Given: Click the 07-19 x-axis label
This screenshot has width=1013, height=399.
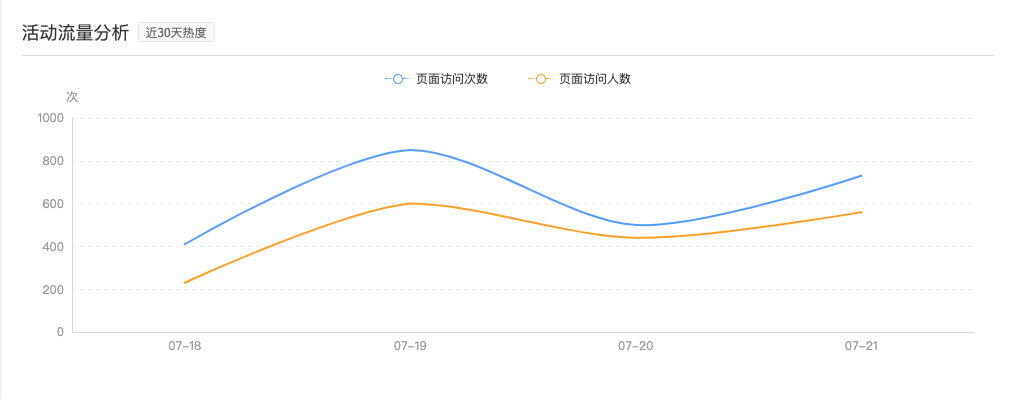Looking at the screenshot, I should coord(410,346).
